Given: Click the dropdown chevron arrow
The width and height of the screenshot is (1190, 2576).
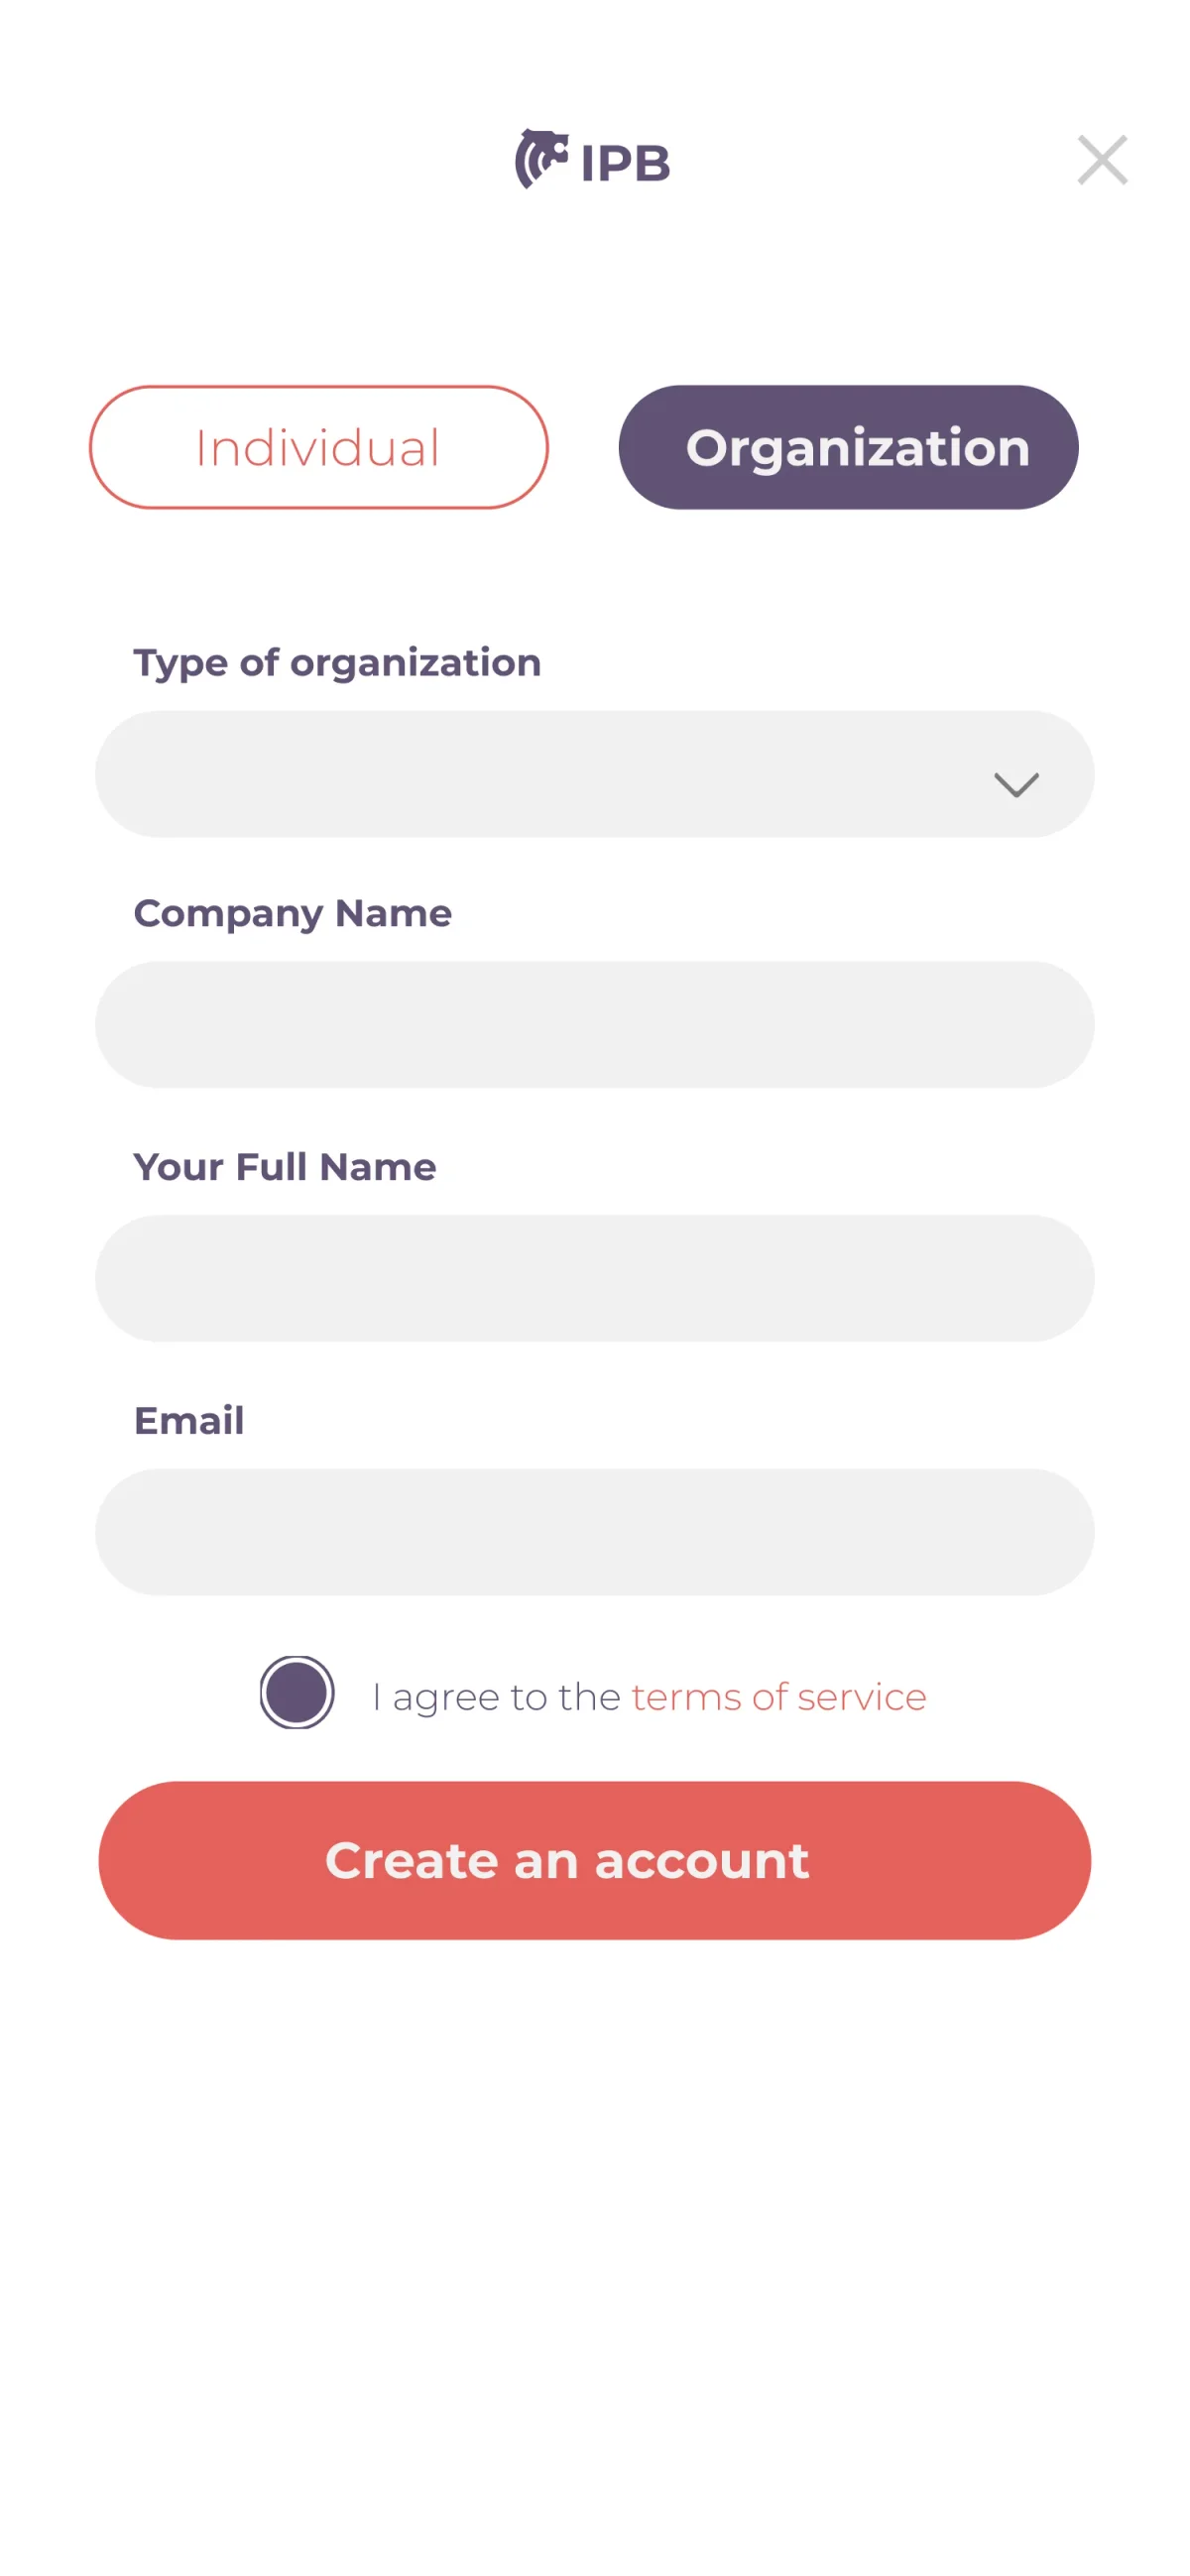Looking at the screenshot, I should 1016,784.
